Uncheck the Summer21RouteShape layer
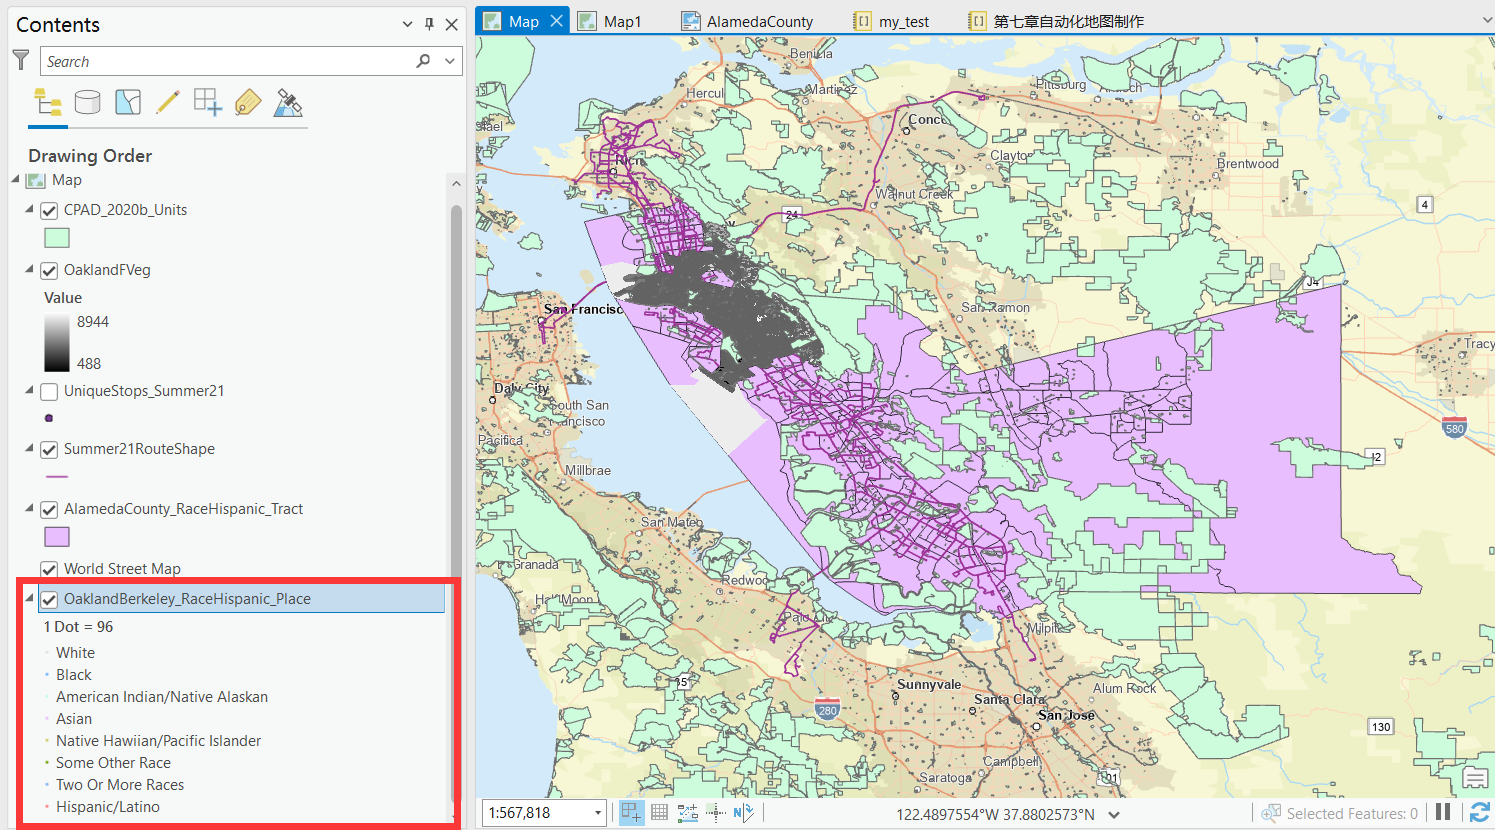The image size is (1495, 830). (x=49, y=450)
